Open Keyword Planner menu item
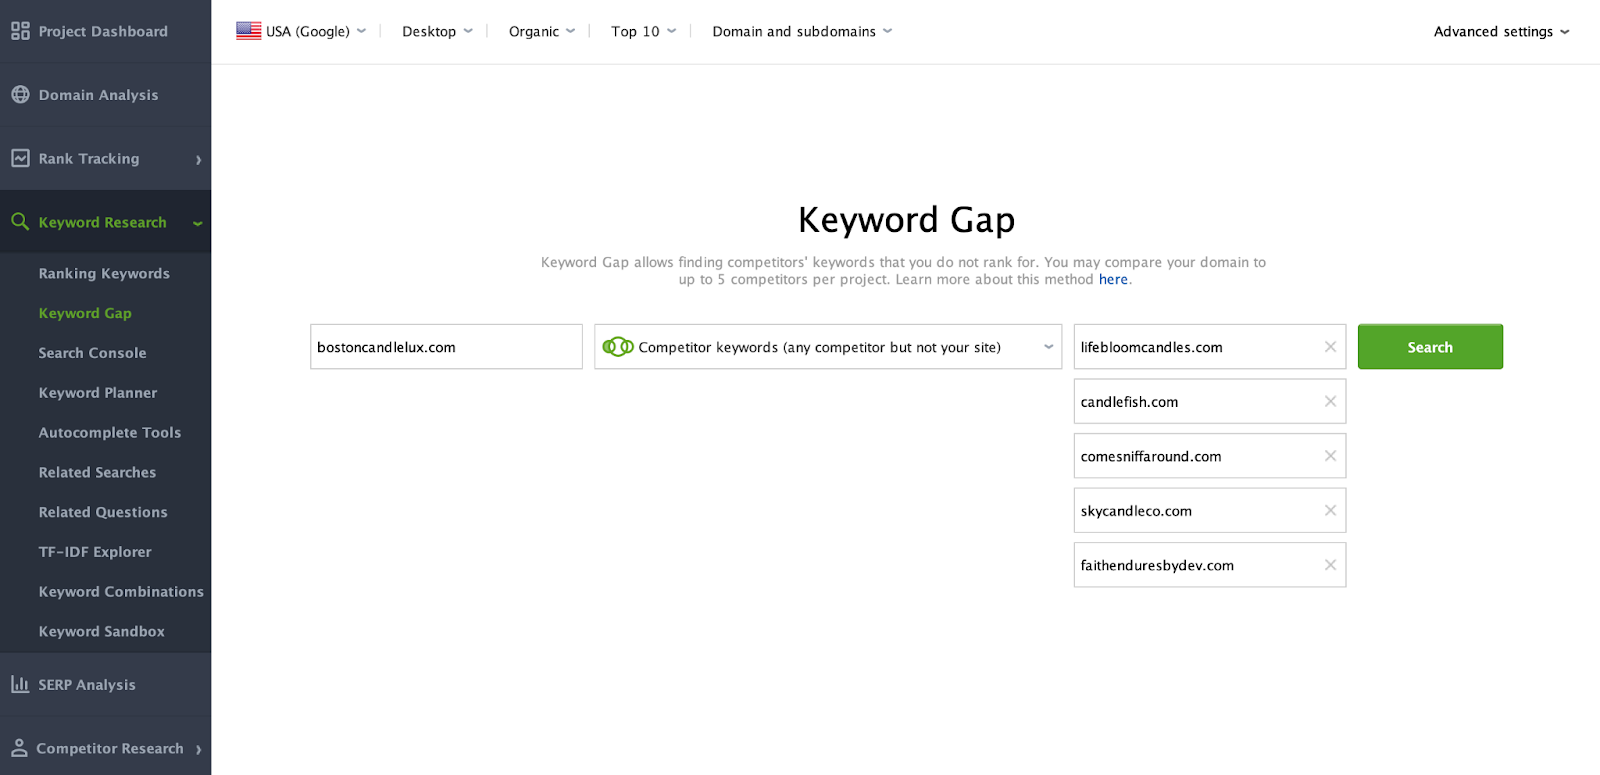This screenshot has width=1600, height=775. pos(98,392)
